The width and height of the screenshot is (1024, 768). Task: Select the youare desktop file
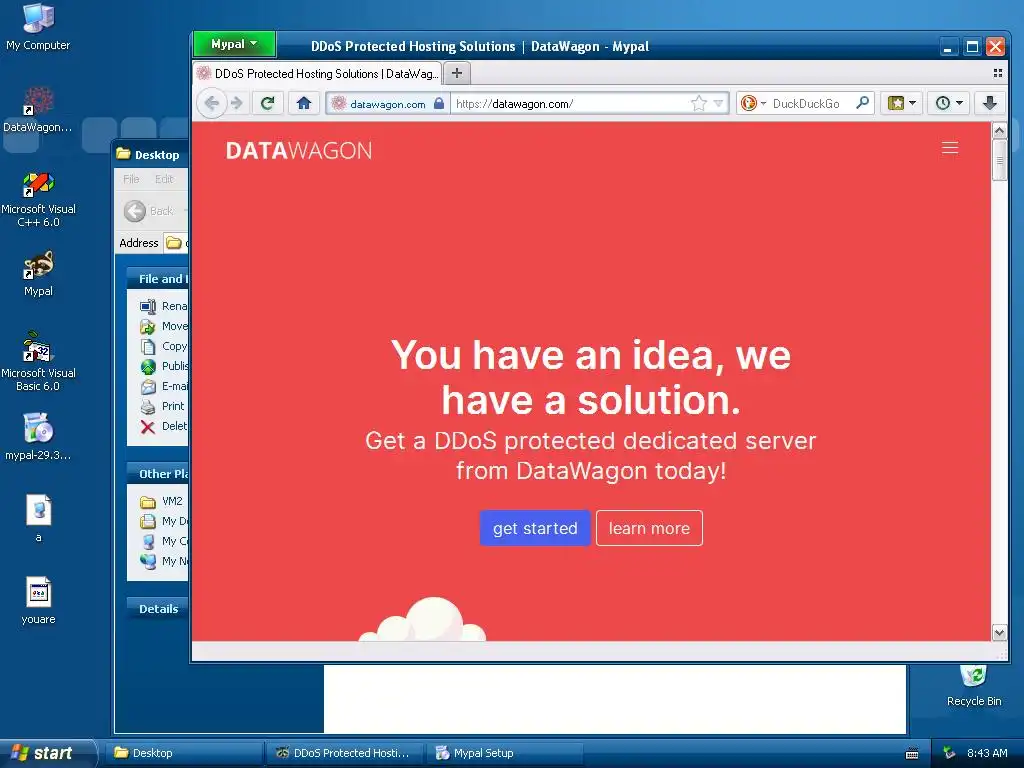tap(39, 600)
